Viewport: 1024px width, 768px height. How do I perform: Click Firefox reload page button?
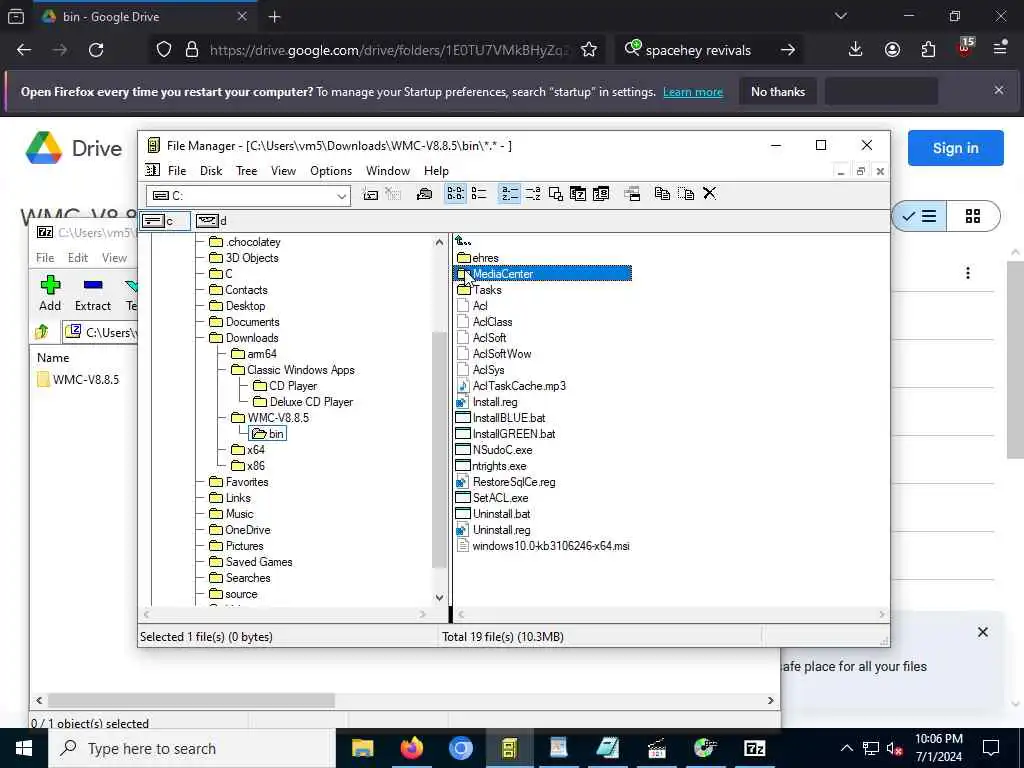(x=96, y=50)
